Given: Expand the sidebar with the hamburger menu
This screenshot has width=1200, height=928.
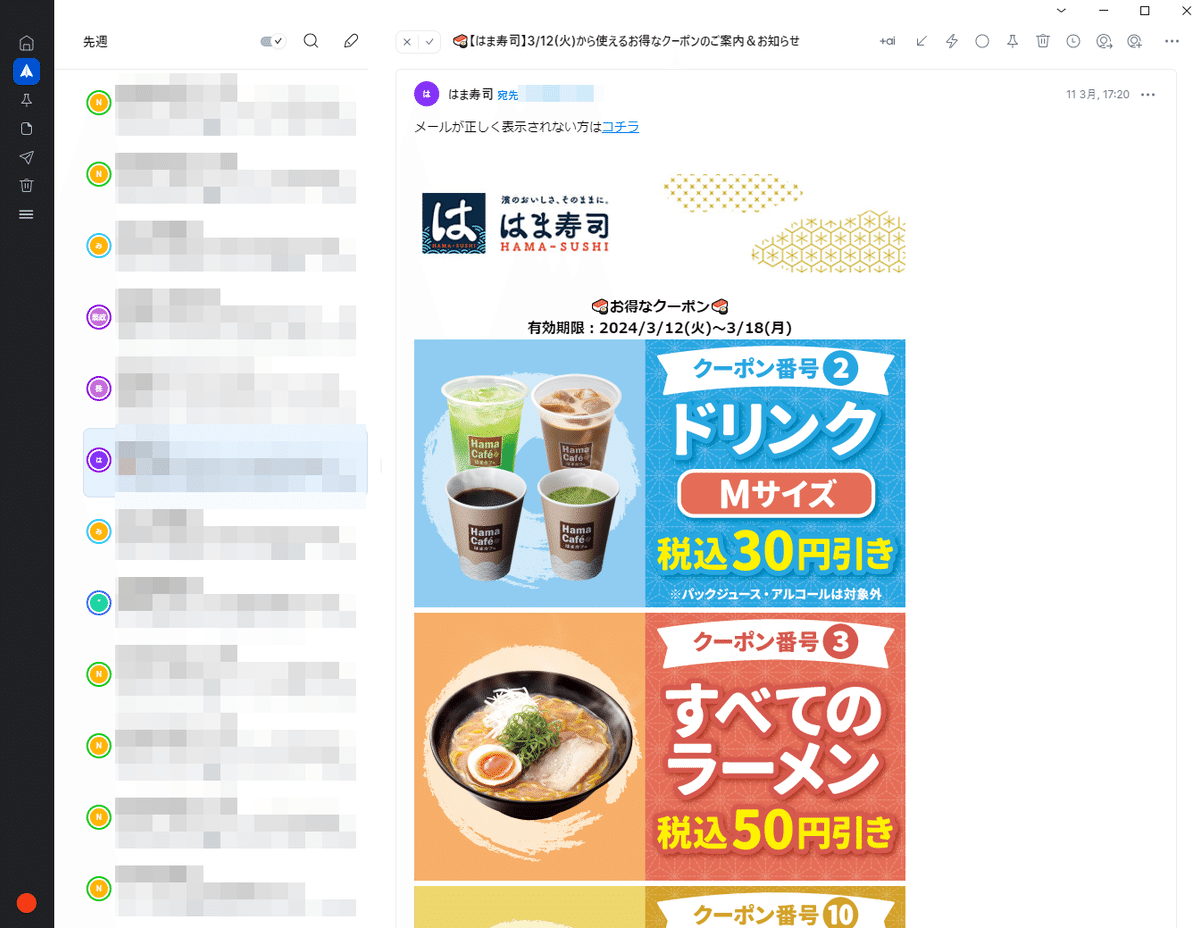Looking at the screenshot, I should [27, 214].
